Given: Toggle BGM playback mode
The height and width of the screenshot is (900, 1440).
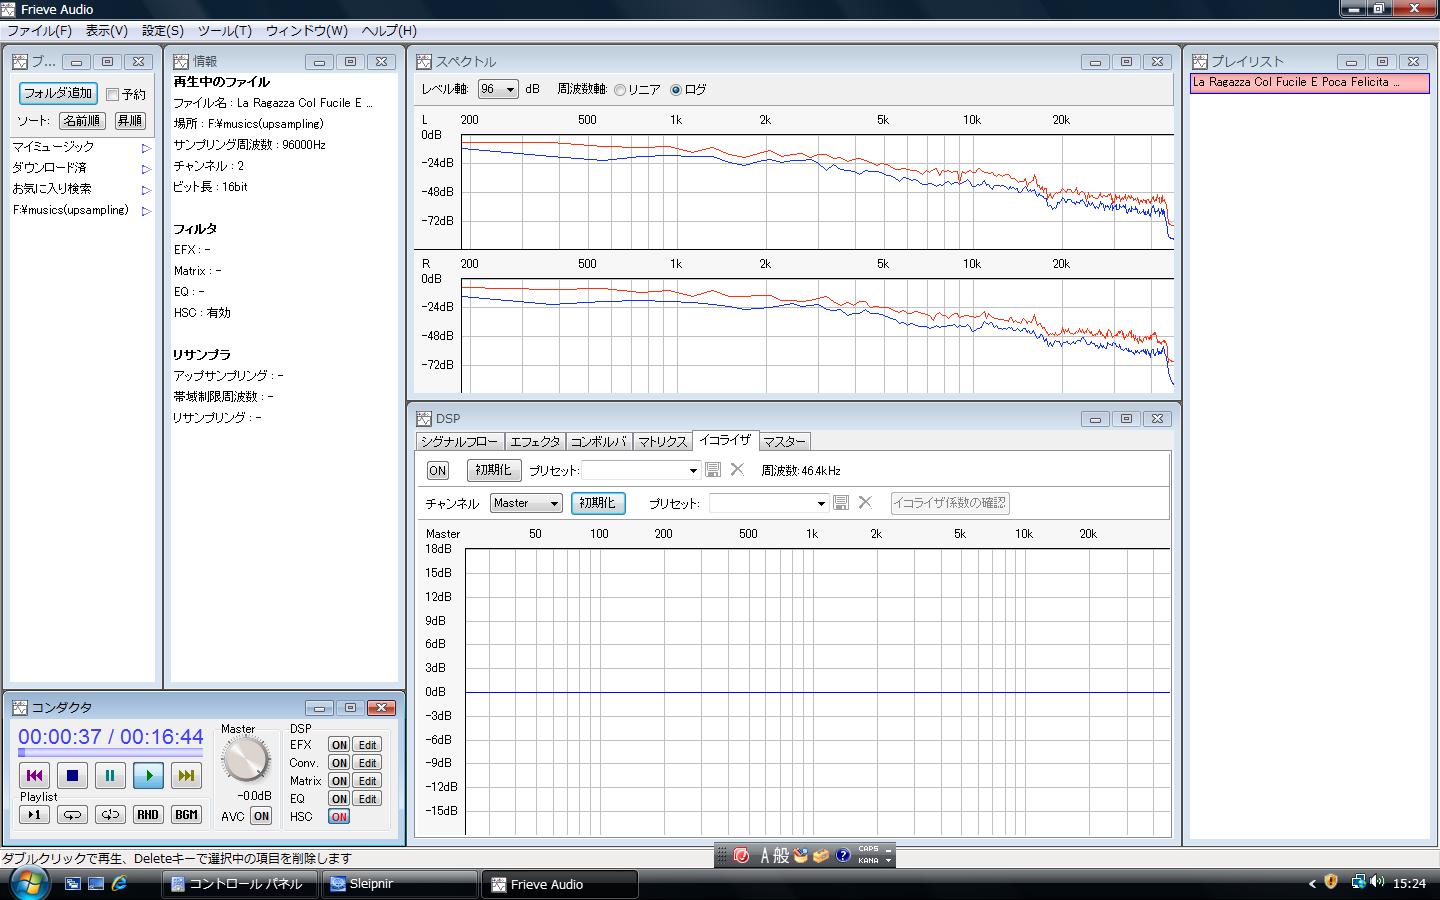Looking at the screenshot, I should 186,814.
